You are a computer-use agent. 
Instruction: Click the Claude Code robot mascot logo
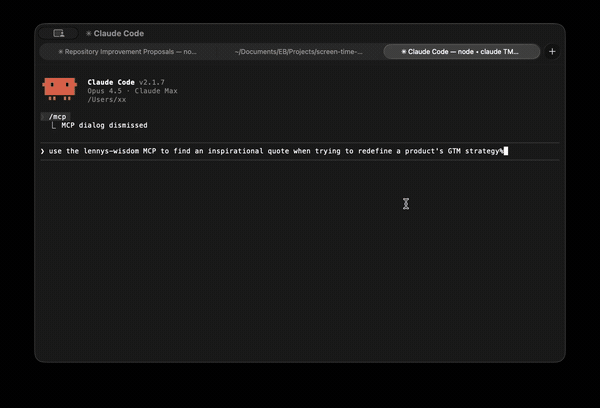click(x=59, y=89)
